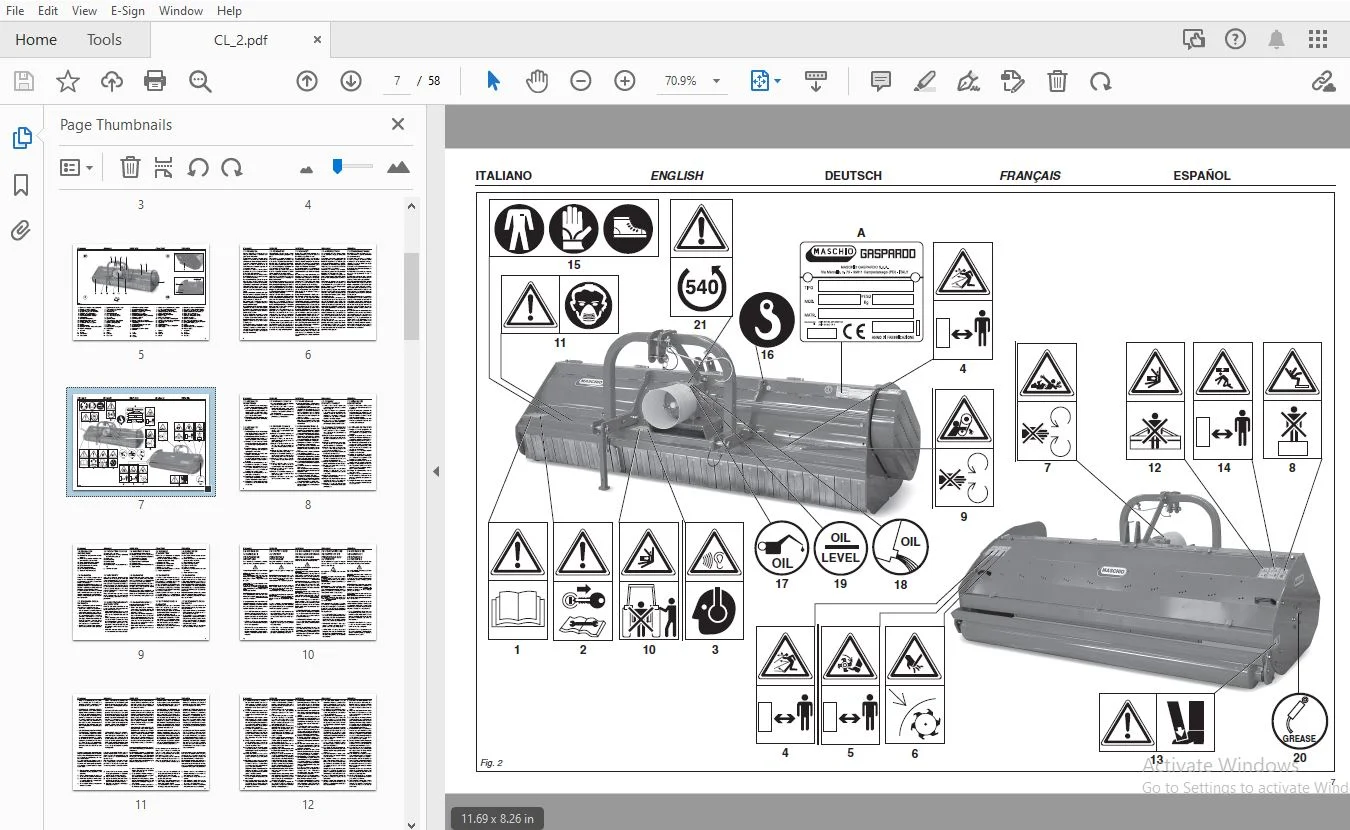The height and width of the screenshot is (830, 1350).
Task: Select page 5 thumbnail
Action: (x=141, y=293)
